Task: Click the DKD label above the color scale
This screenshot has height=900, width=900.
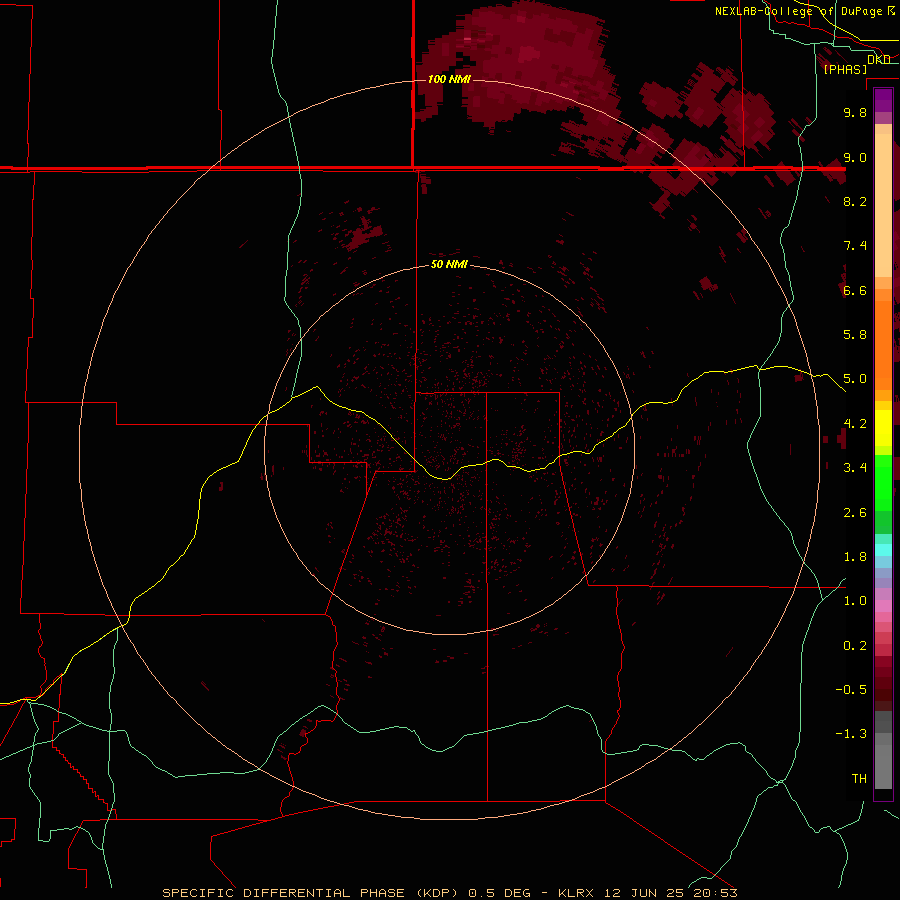Action: tap(878, 59)
